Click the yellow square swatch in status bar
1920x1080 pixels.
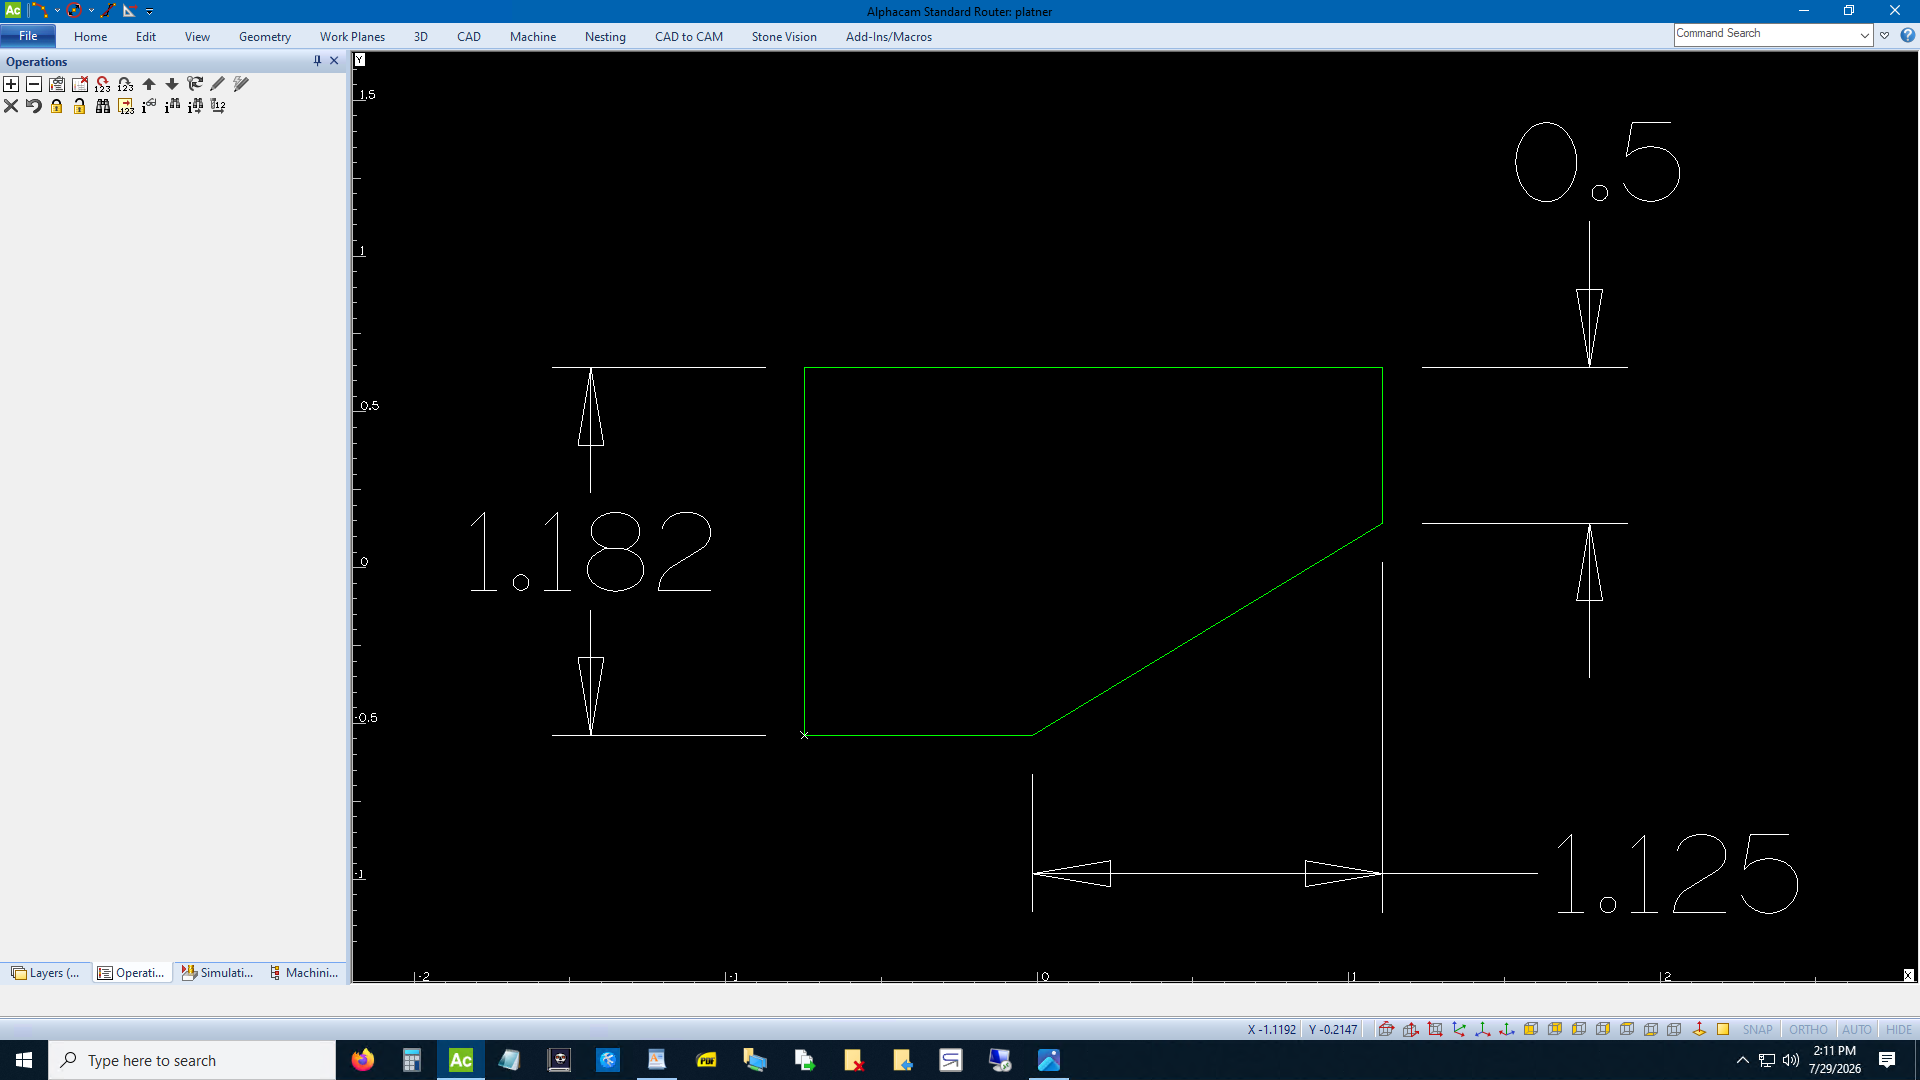coord(1723,1029)
